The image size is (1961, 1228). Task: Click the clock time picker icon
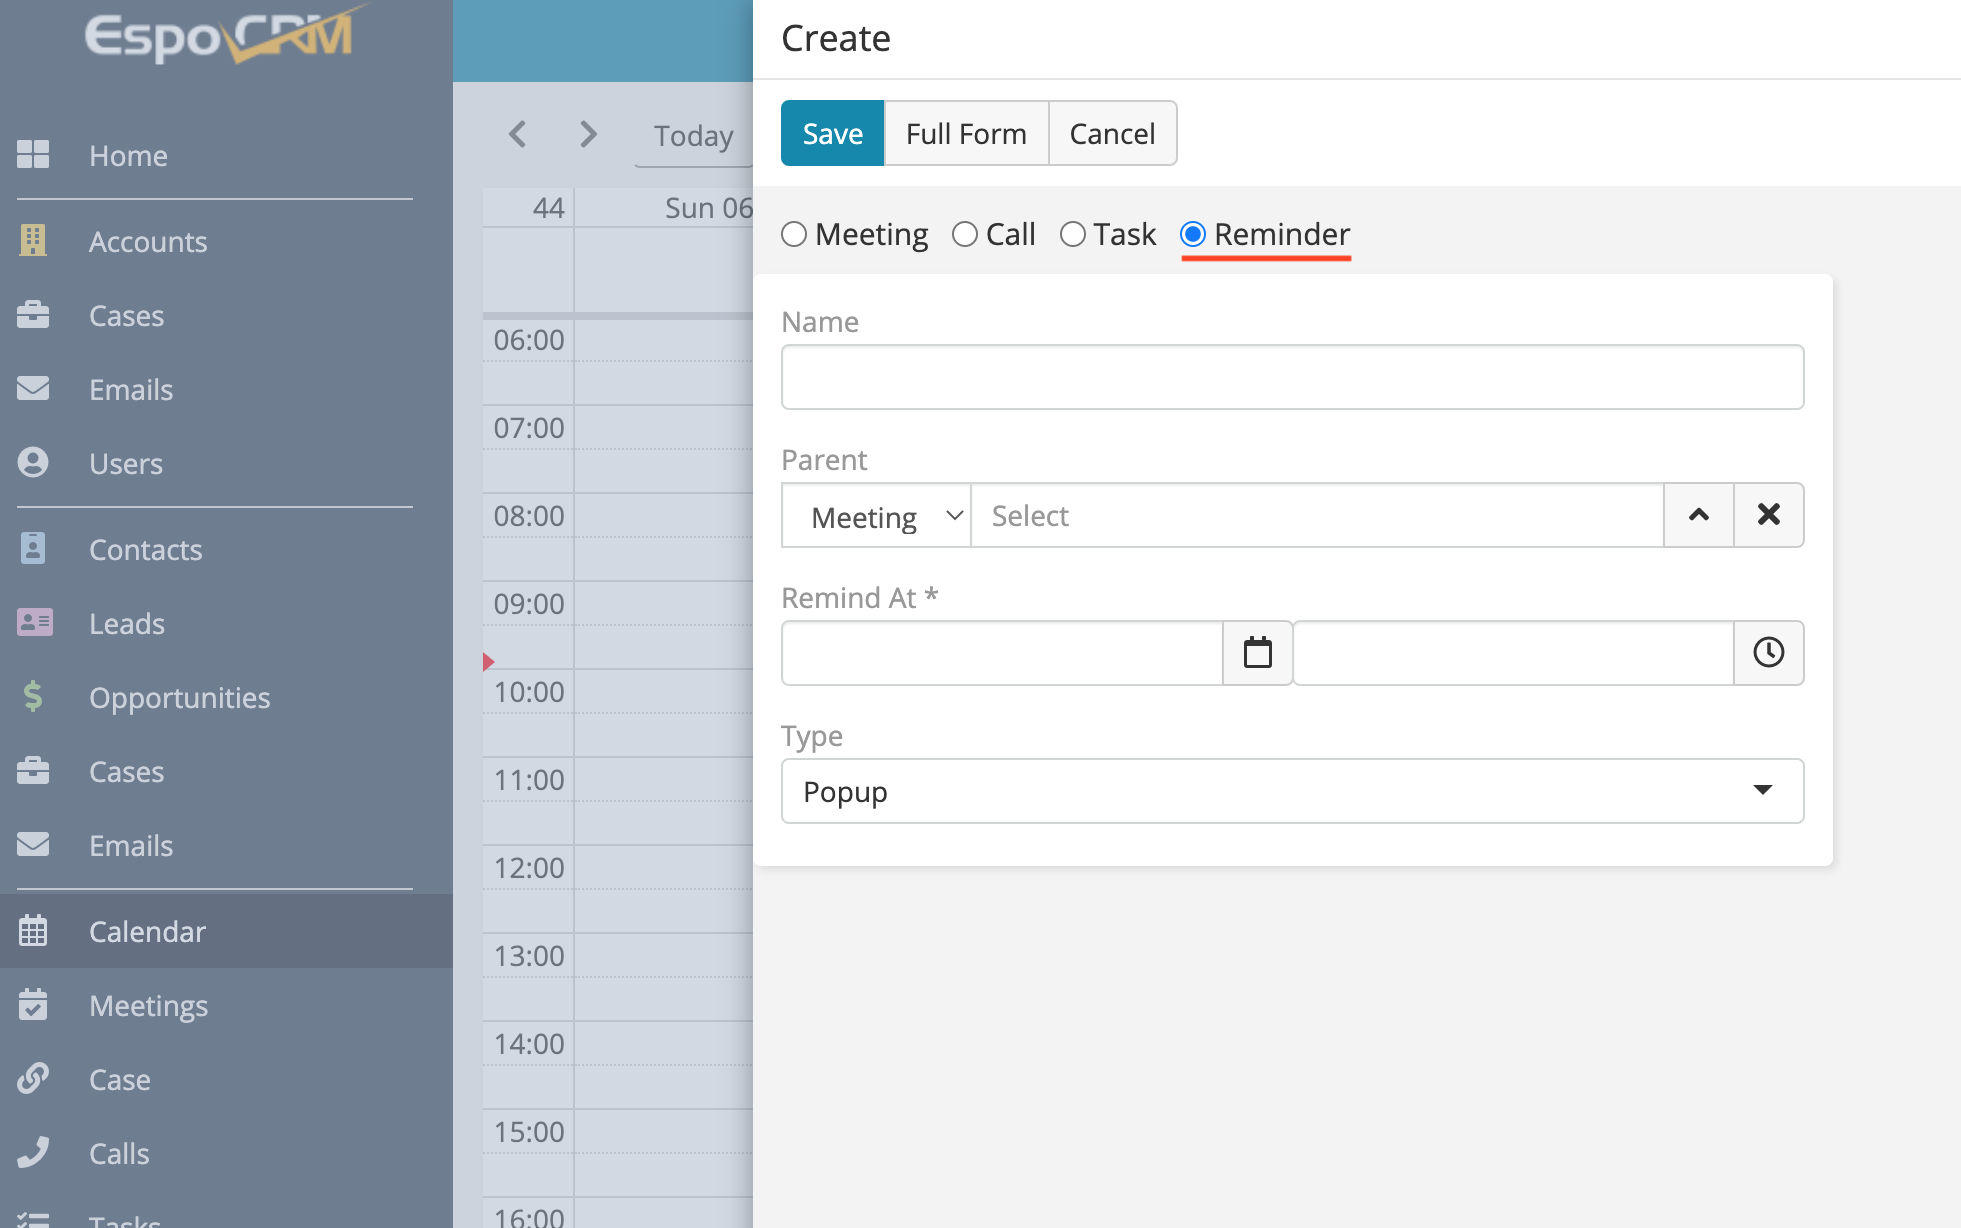1768,653
